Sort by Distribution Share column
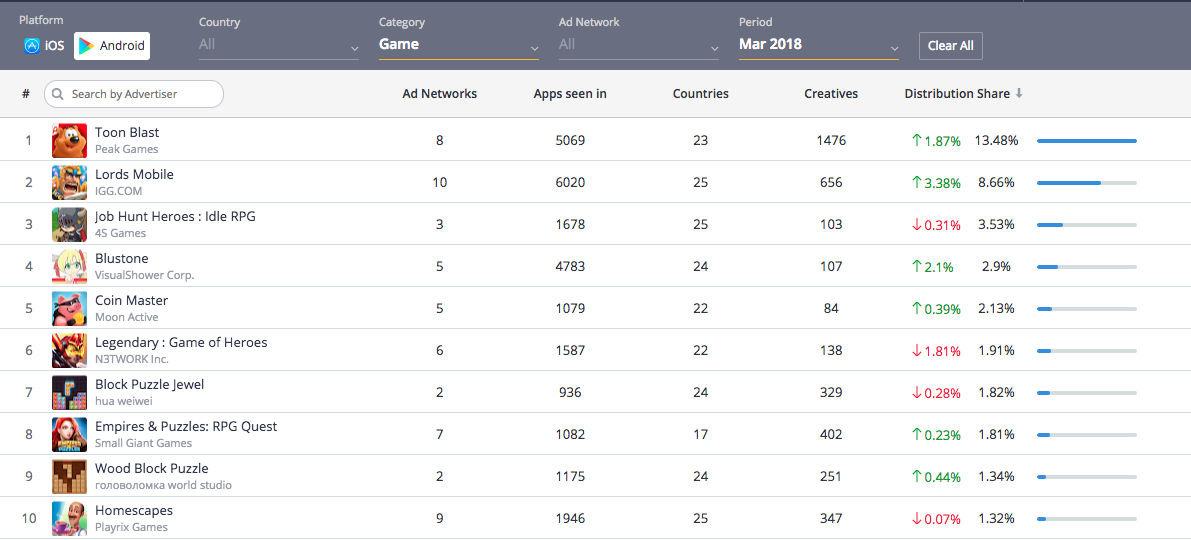The height and width of the screenshot is (540, 1191). pyautogui.click(x=957, y=94)
